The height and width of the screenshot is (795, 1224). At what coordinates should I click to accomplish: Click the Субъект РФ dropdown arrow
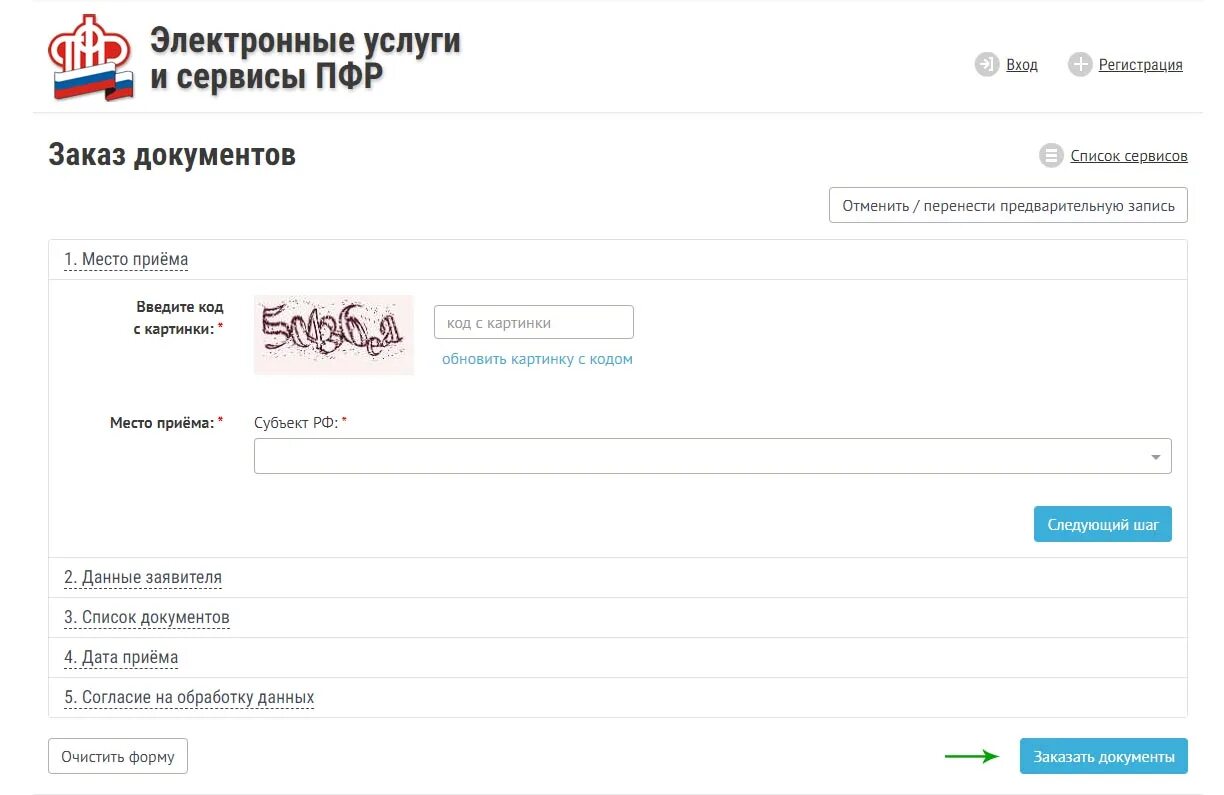1155,457
